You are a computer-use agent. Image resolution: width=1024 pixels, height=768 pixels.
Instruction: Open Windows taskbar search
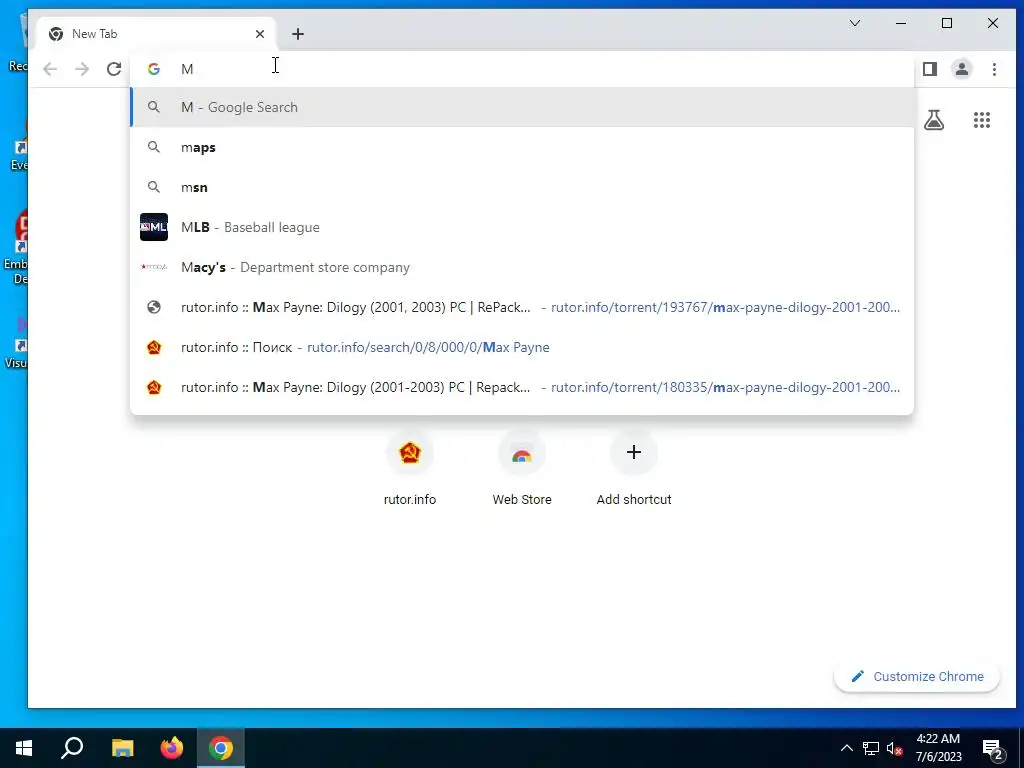[72, 748]
